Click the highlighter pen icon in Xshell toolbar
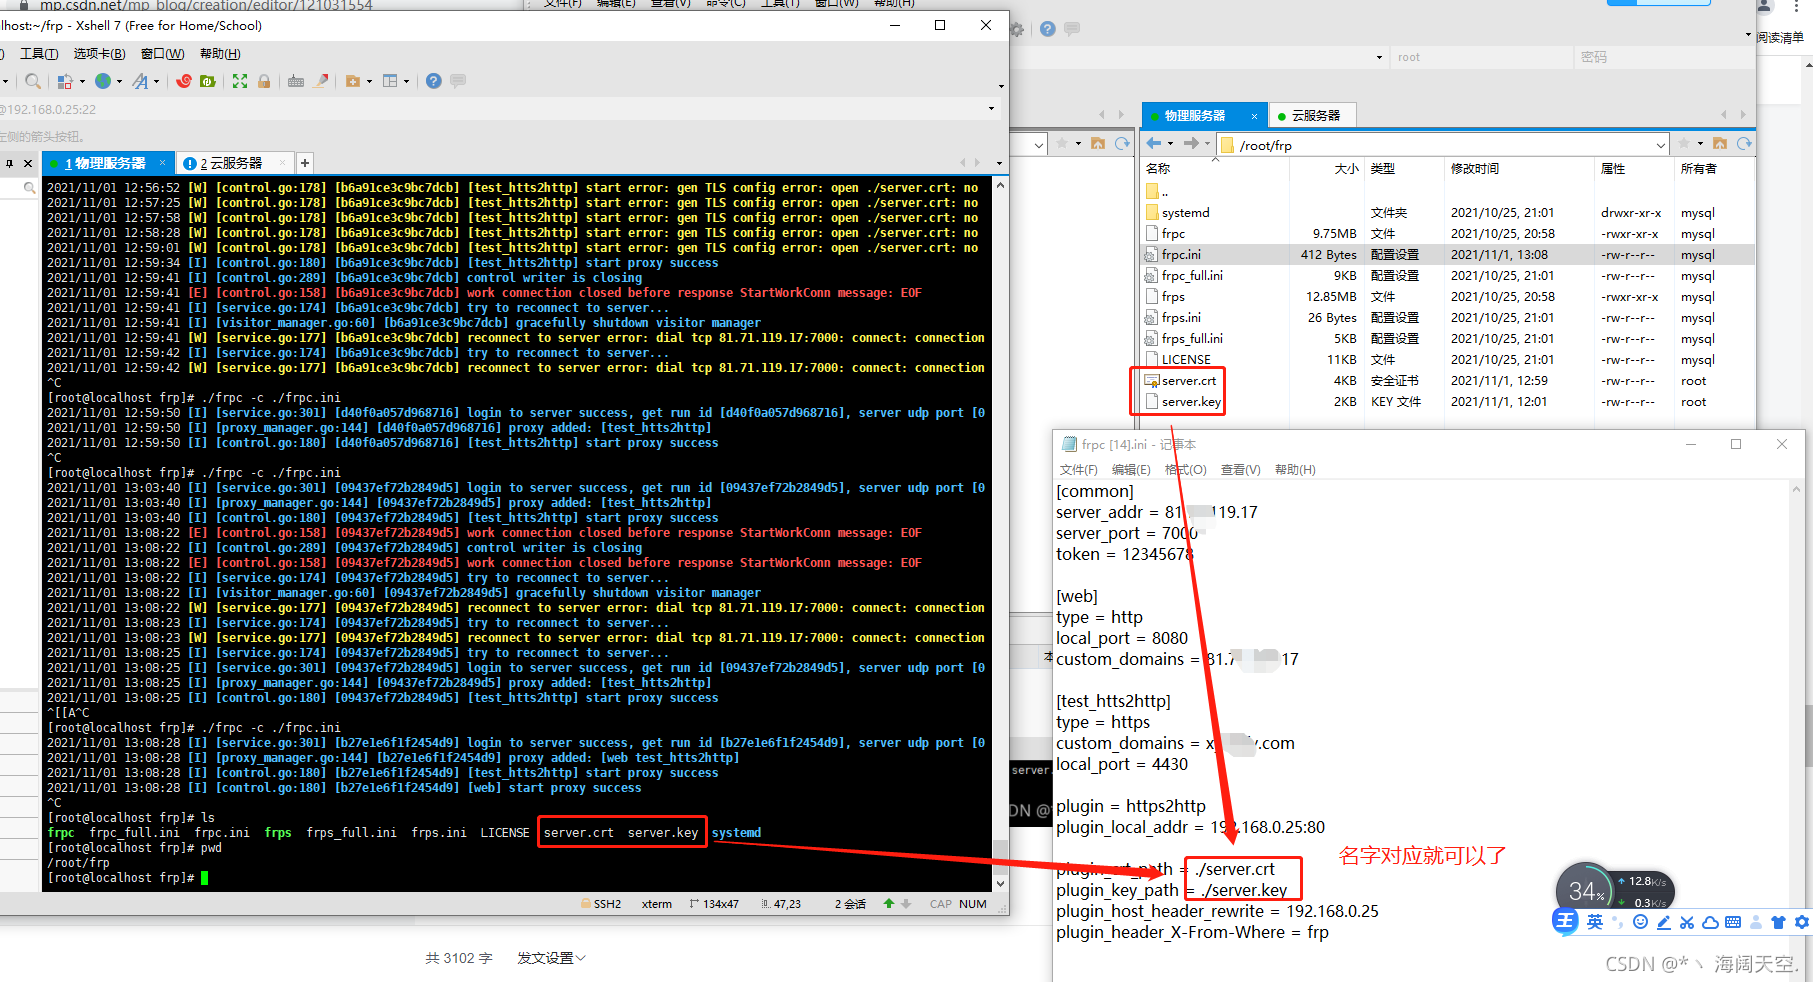The image size is (1813, 982). 321,81
